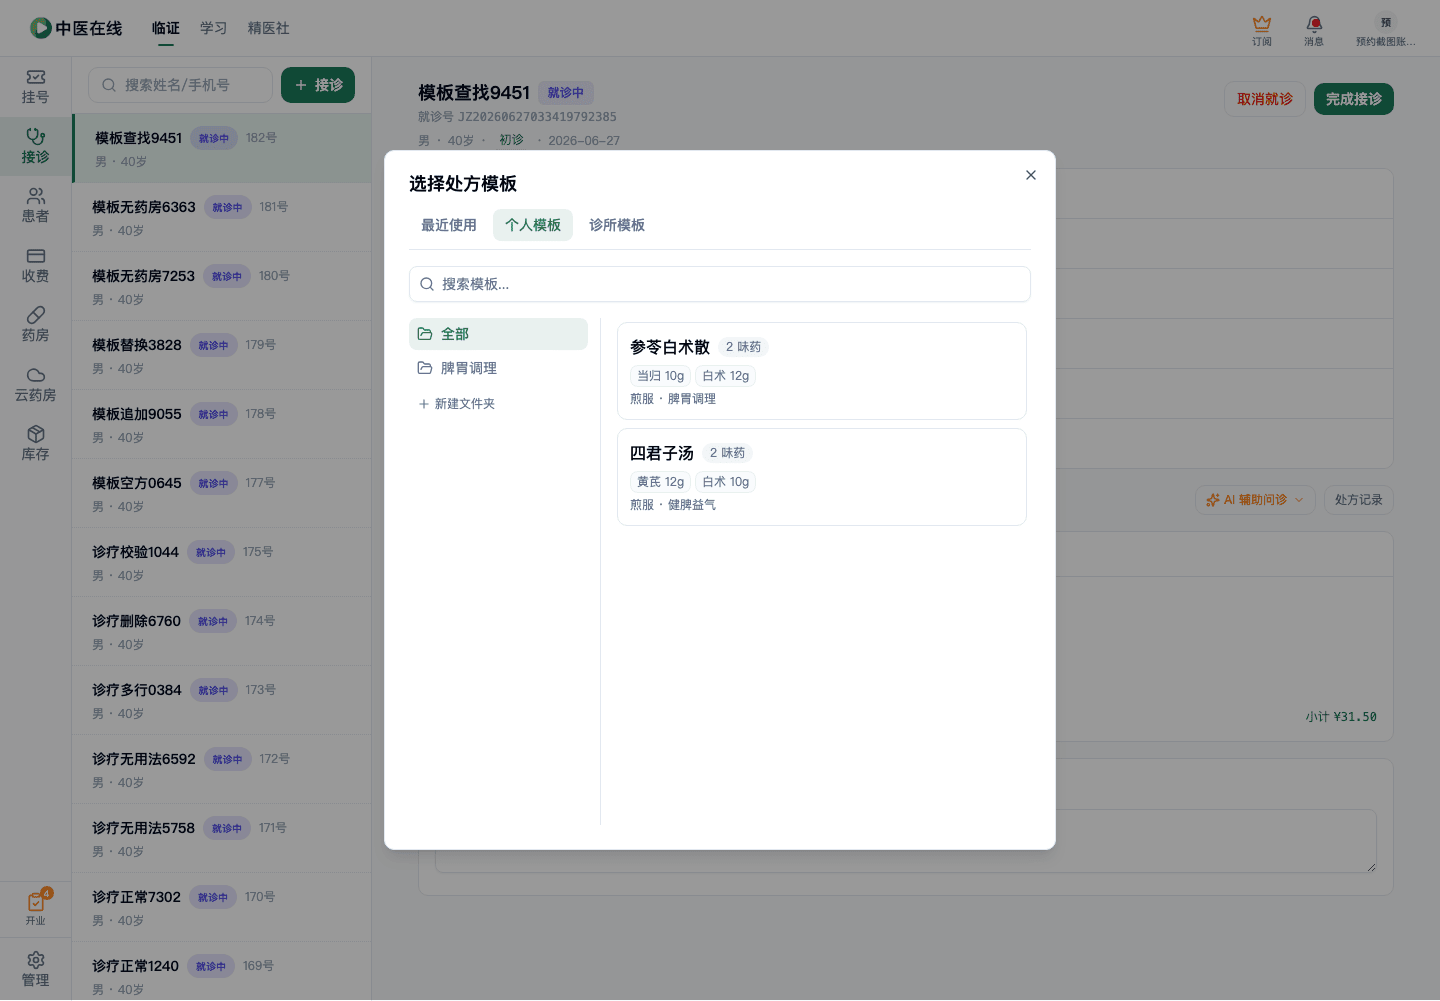Select patient 诊疗正常7302
1440x1001 pixels.
coord(222,907)
